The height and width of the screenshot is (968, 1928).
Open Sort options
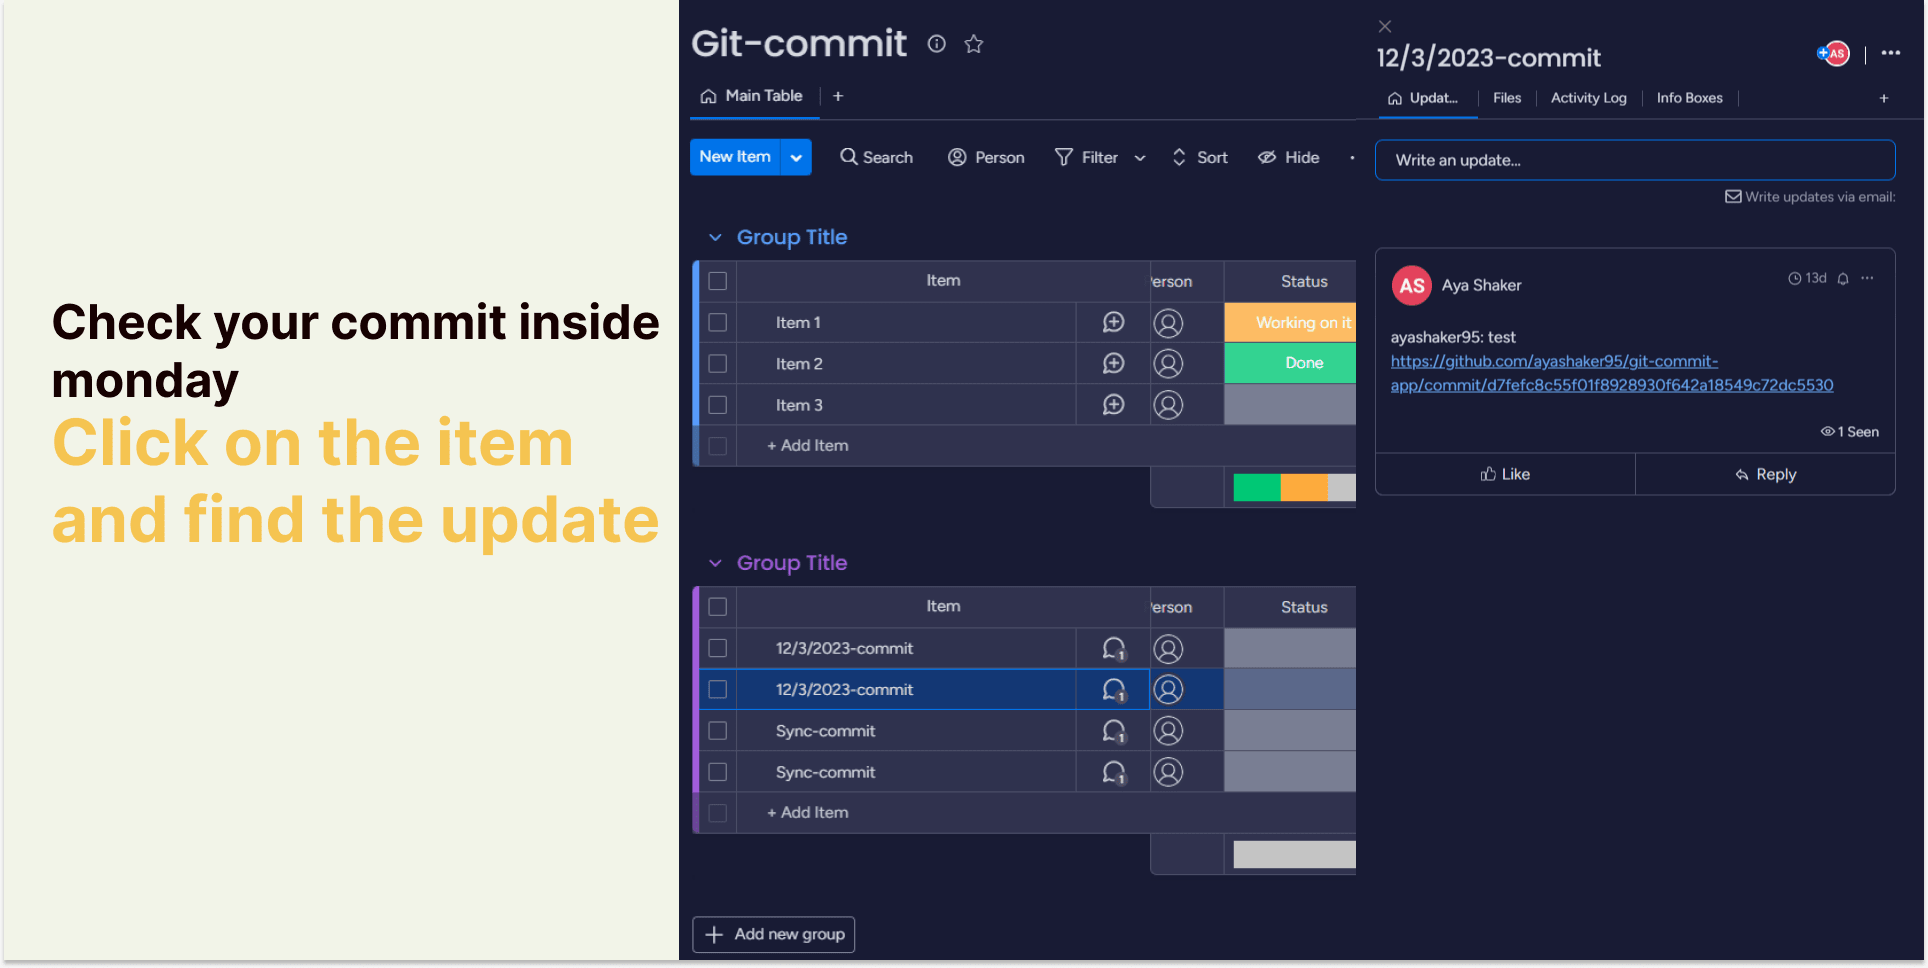[1200, 157]
